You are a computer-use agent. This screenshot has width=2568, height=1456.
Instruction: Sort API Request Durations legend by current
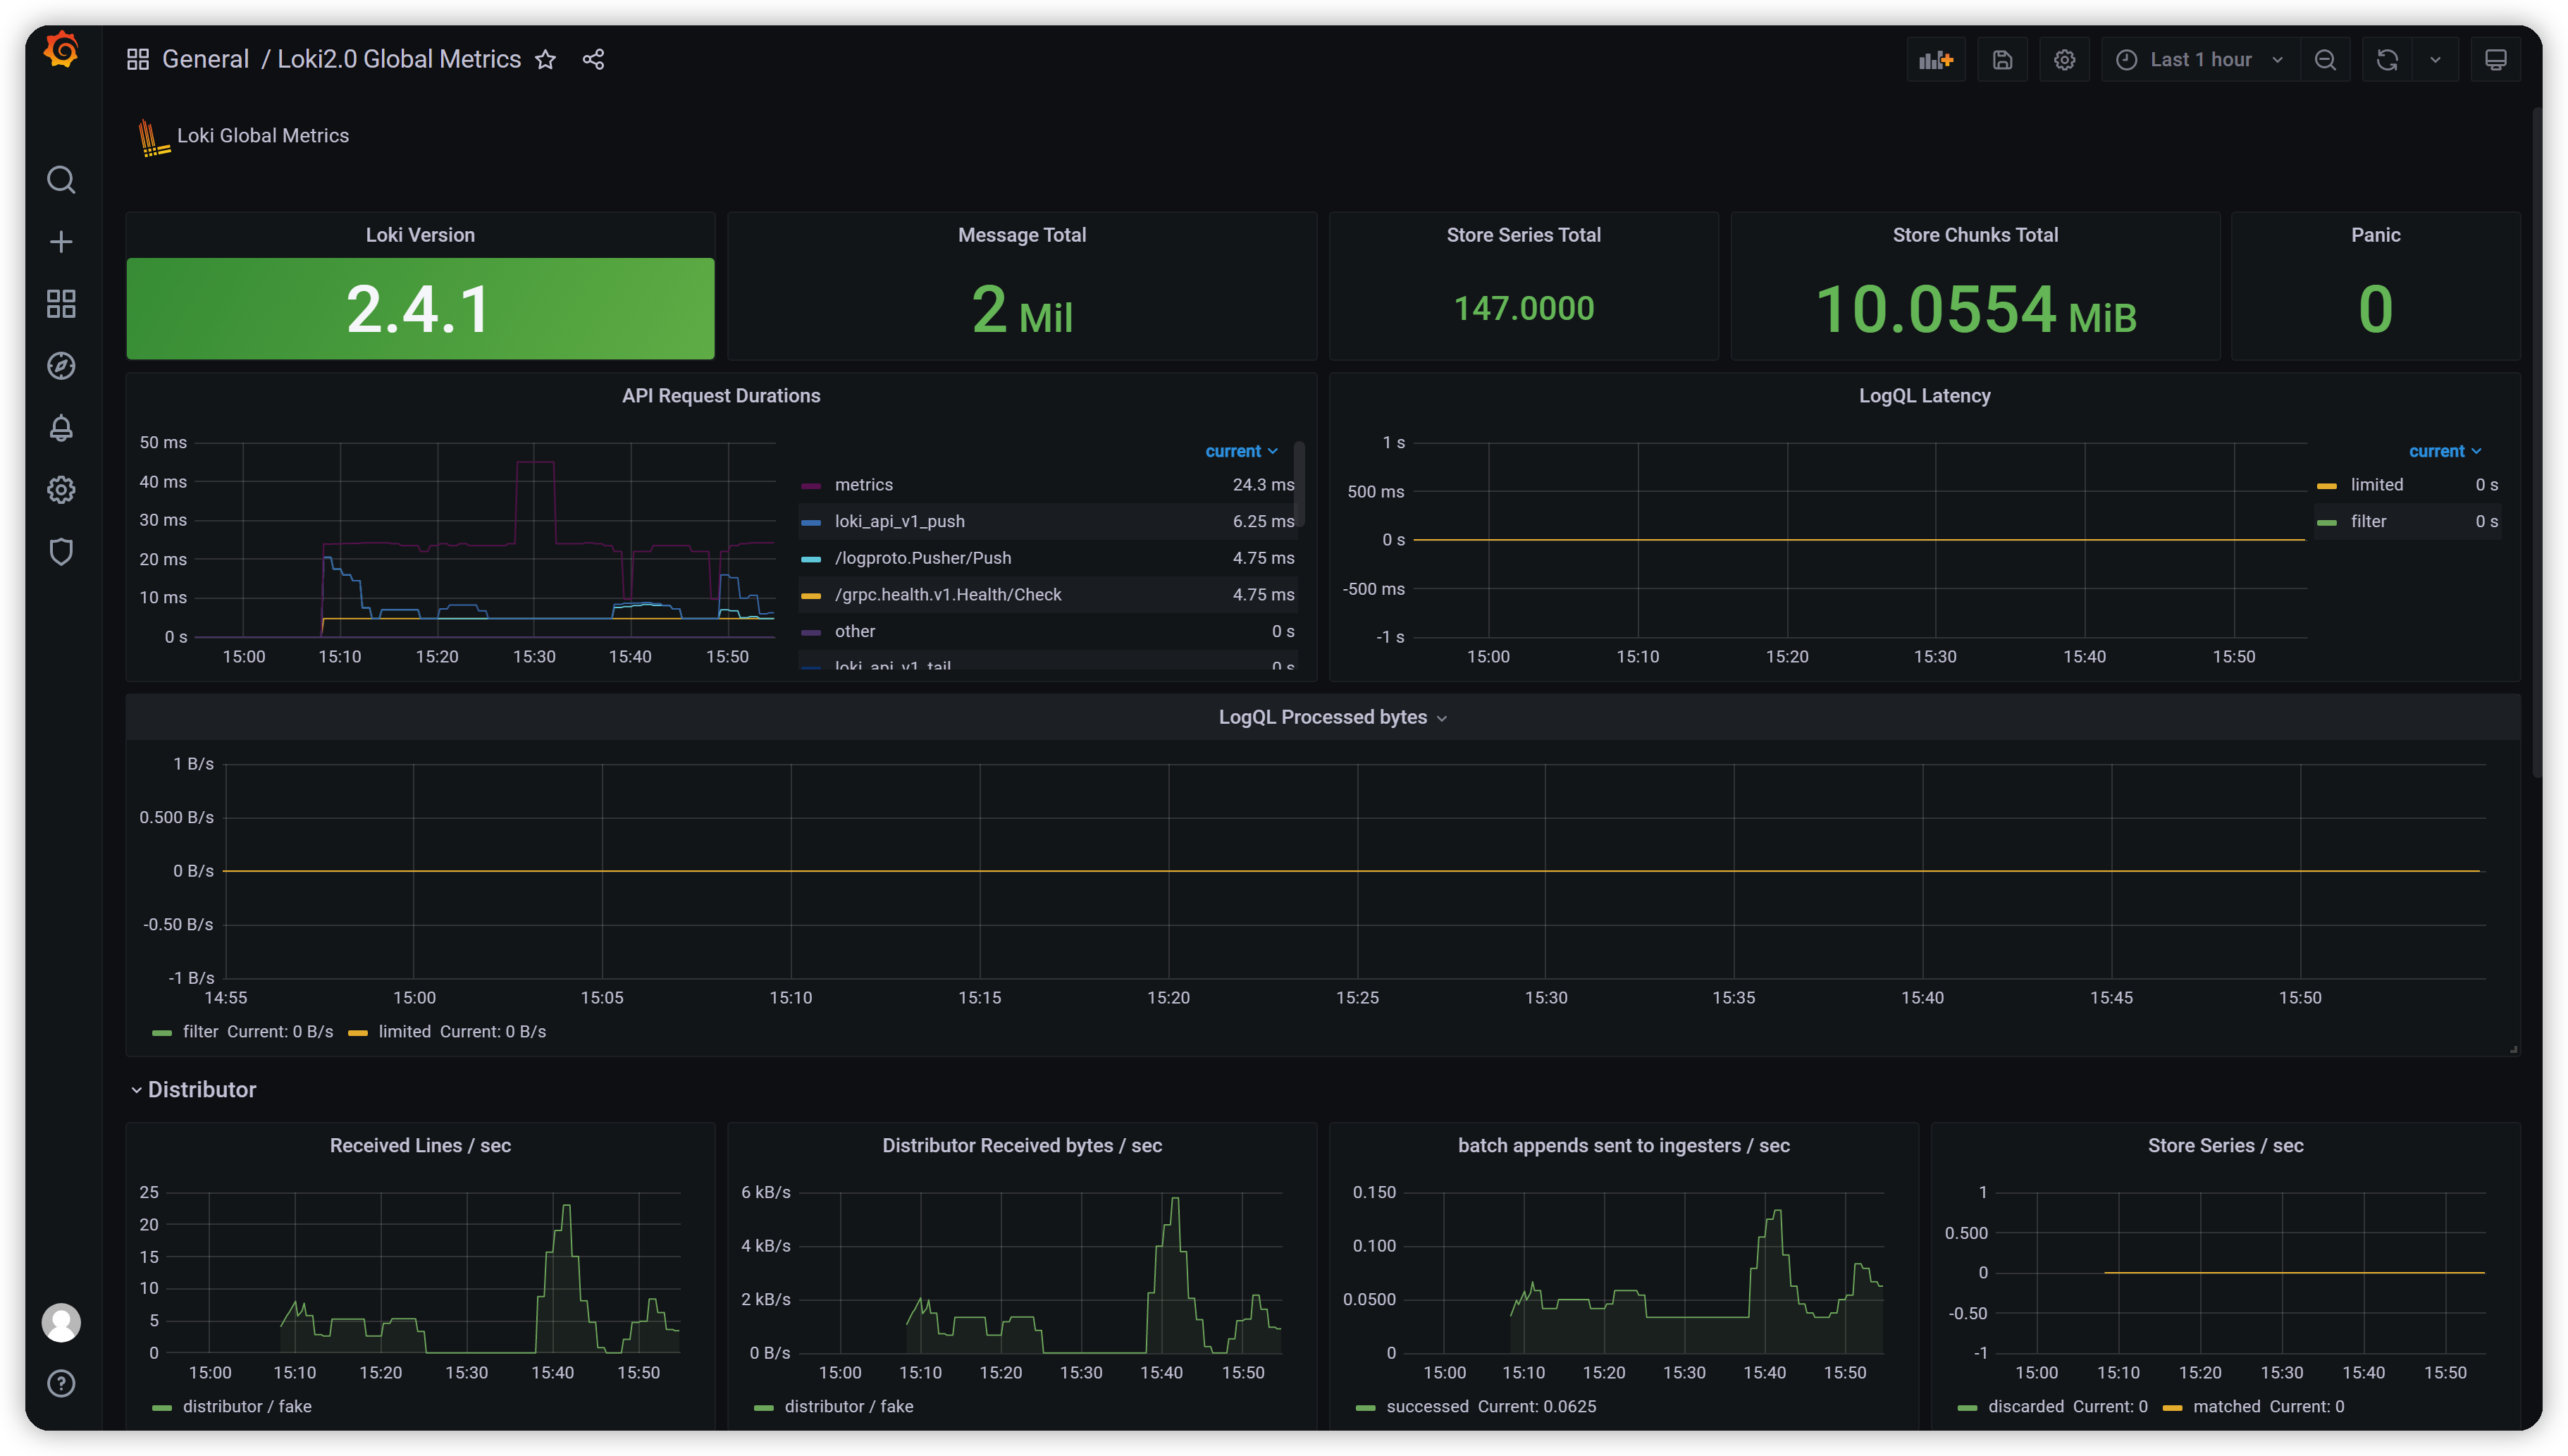point(1240,452)
